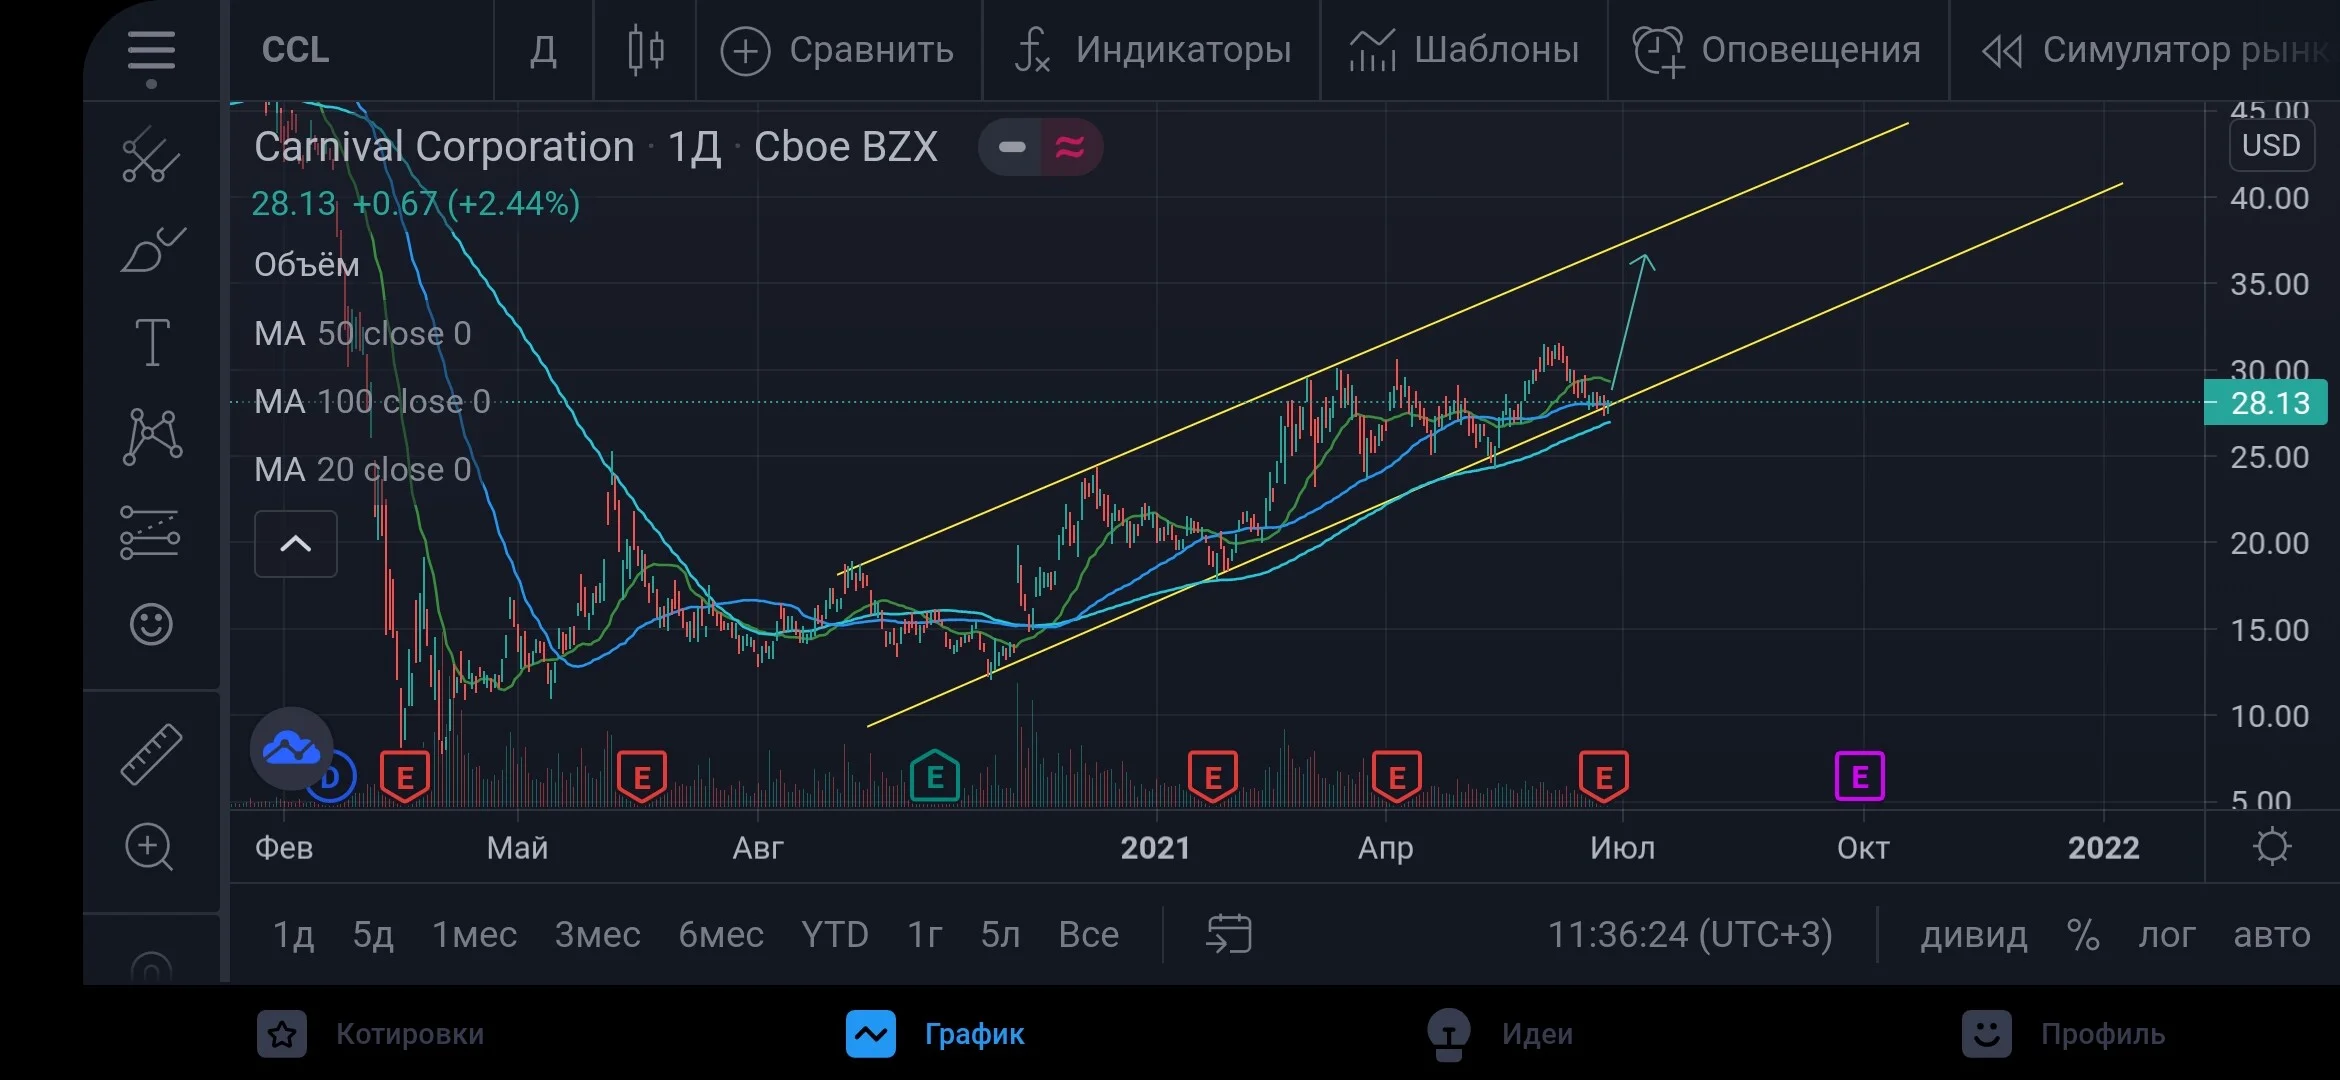
Task: Select the trend line drawing tool
Action: pyautogui.click(x=151, y=155)
